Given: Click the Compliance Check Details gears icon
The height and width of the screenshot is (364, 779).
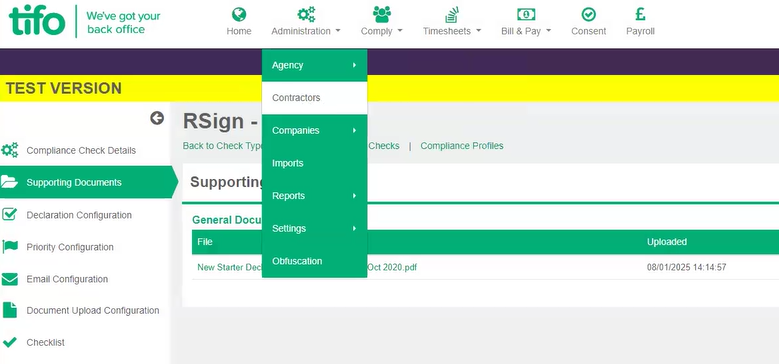Looking at the screenshot, I should coord(9,150).
